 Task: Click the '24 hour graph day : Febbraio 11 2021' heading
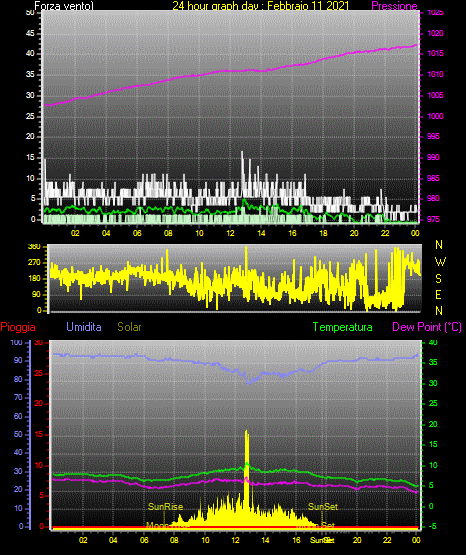(x=261, y=6)
